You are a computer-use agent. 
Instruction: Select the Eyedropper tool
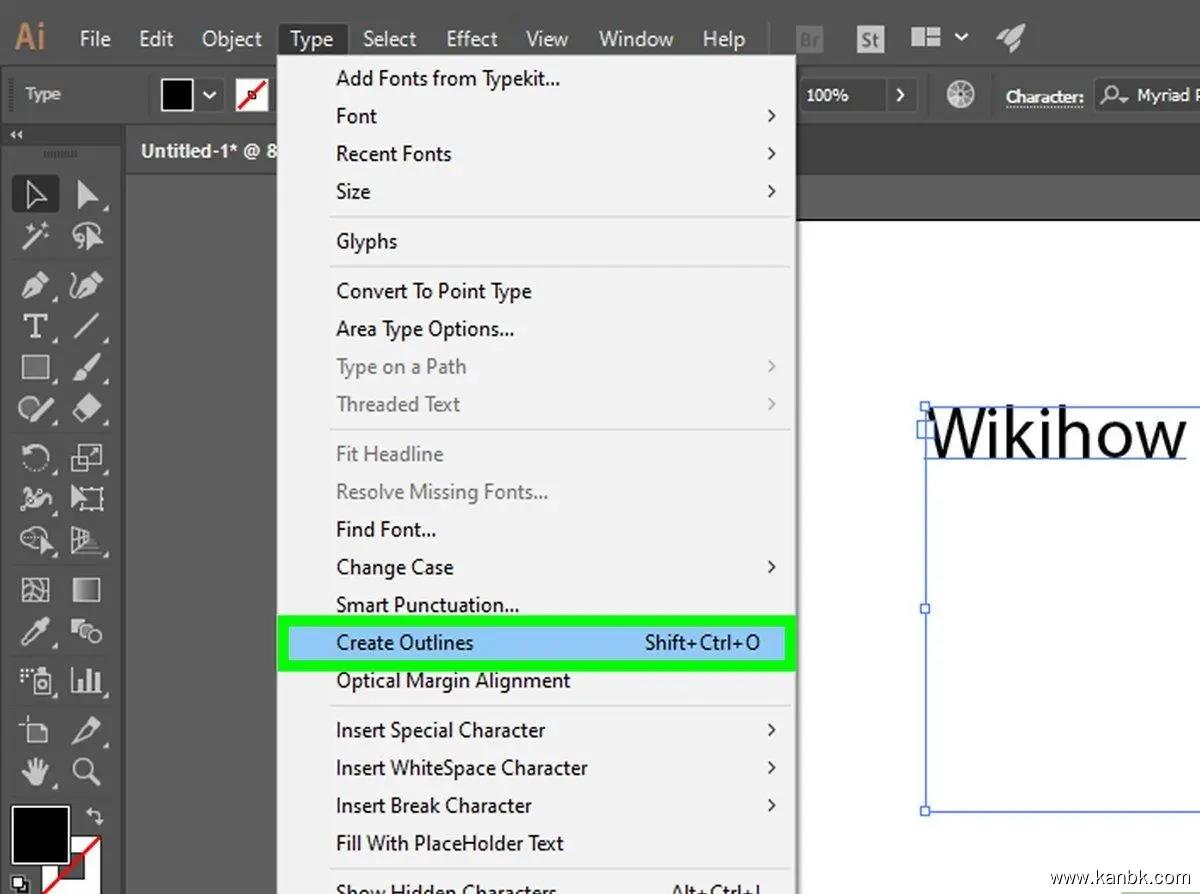point(36,632)
